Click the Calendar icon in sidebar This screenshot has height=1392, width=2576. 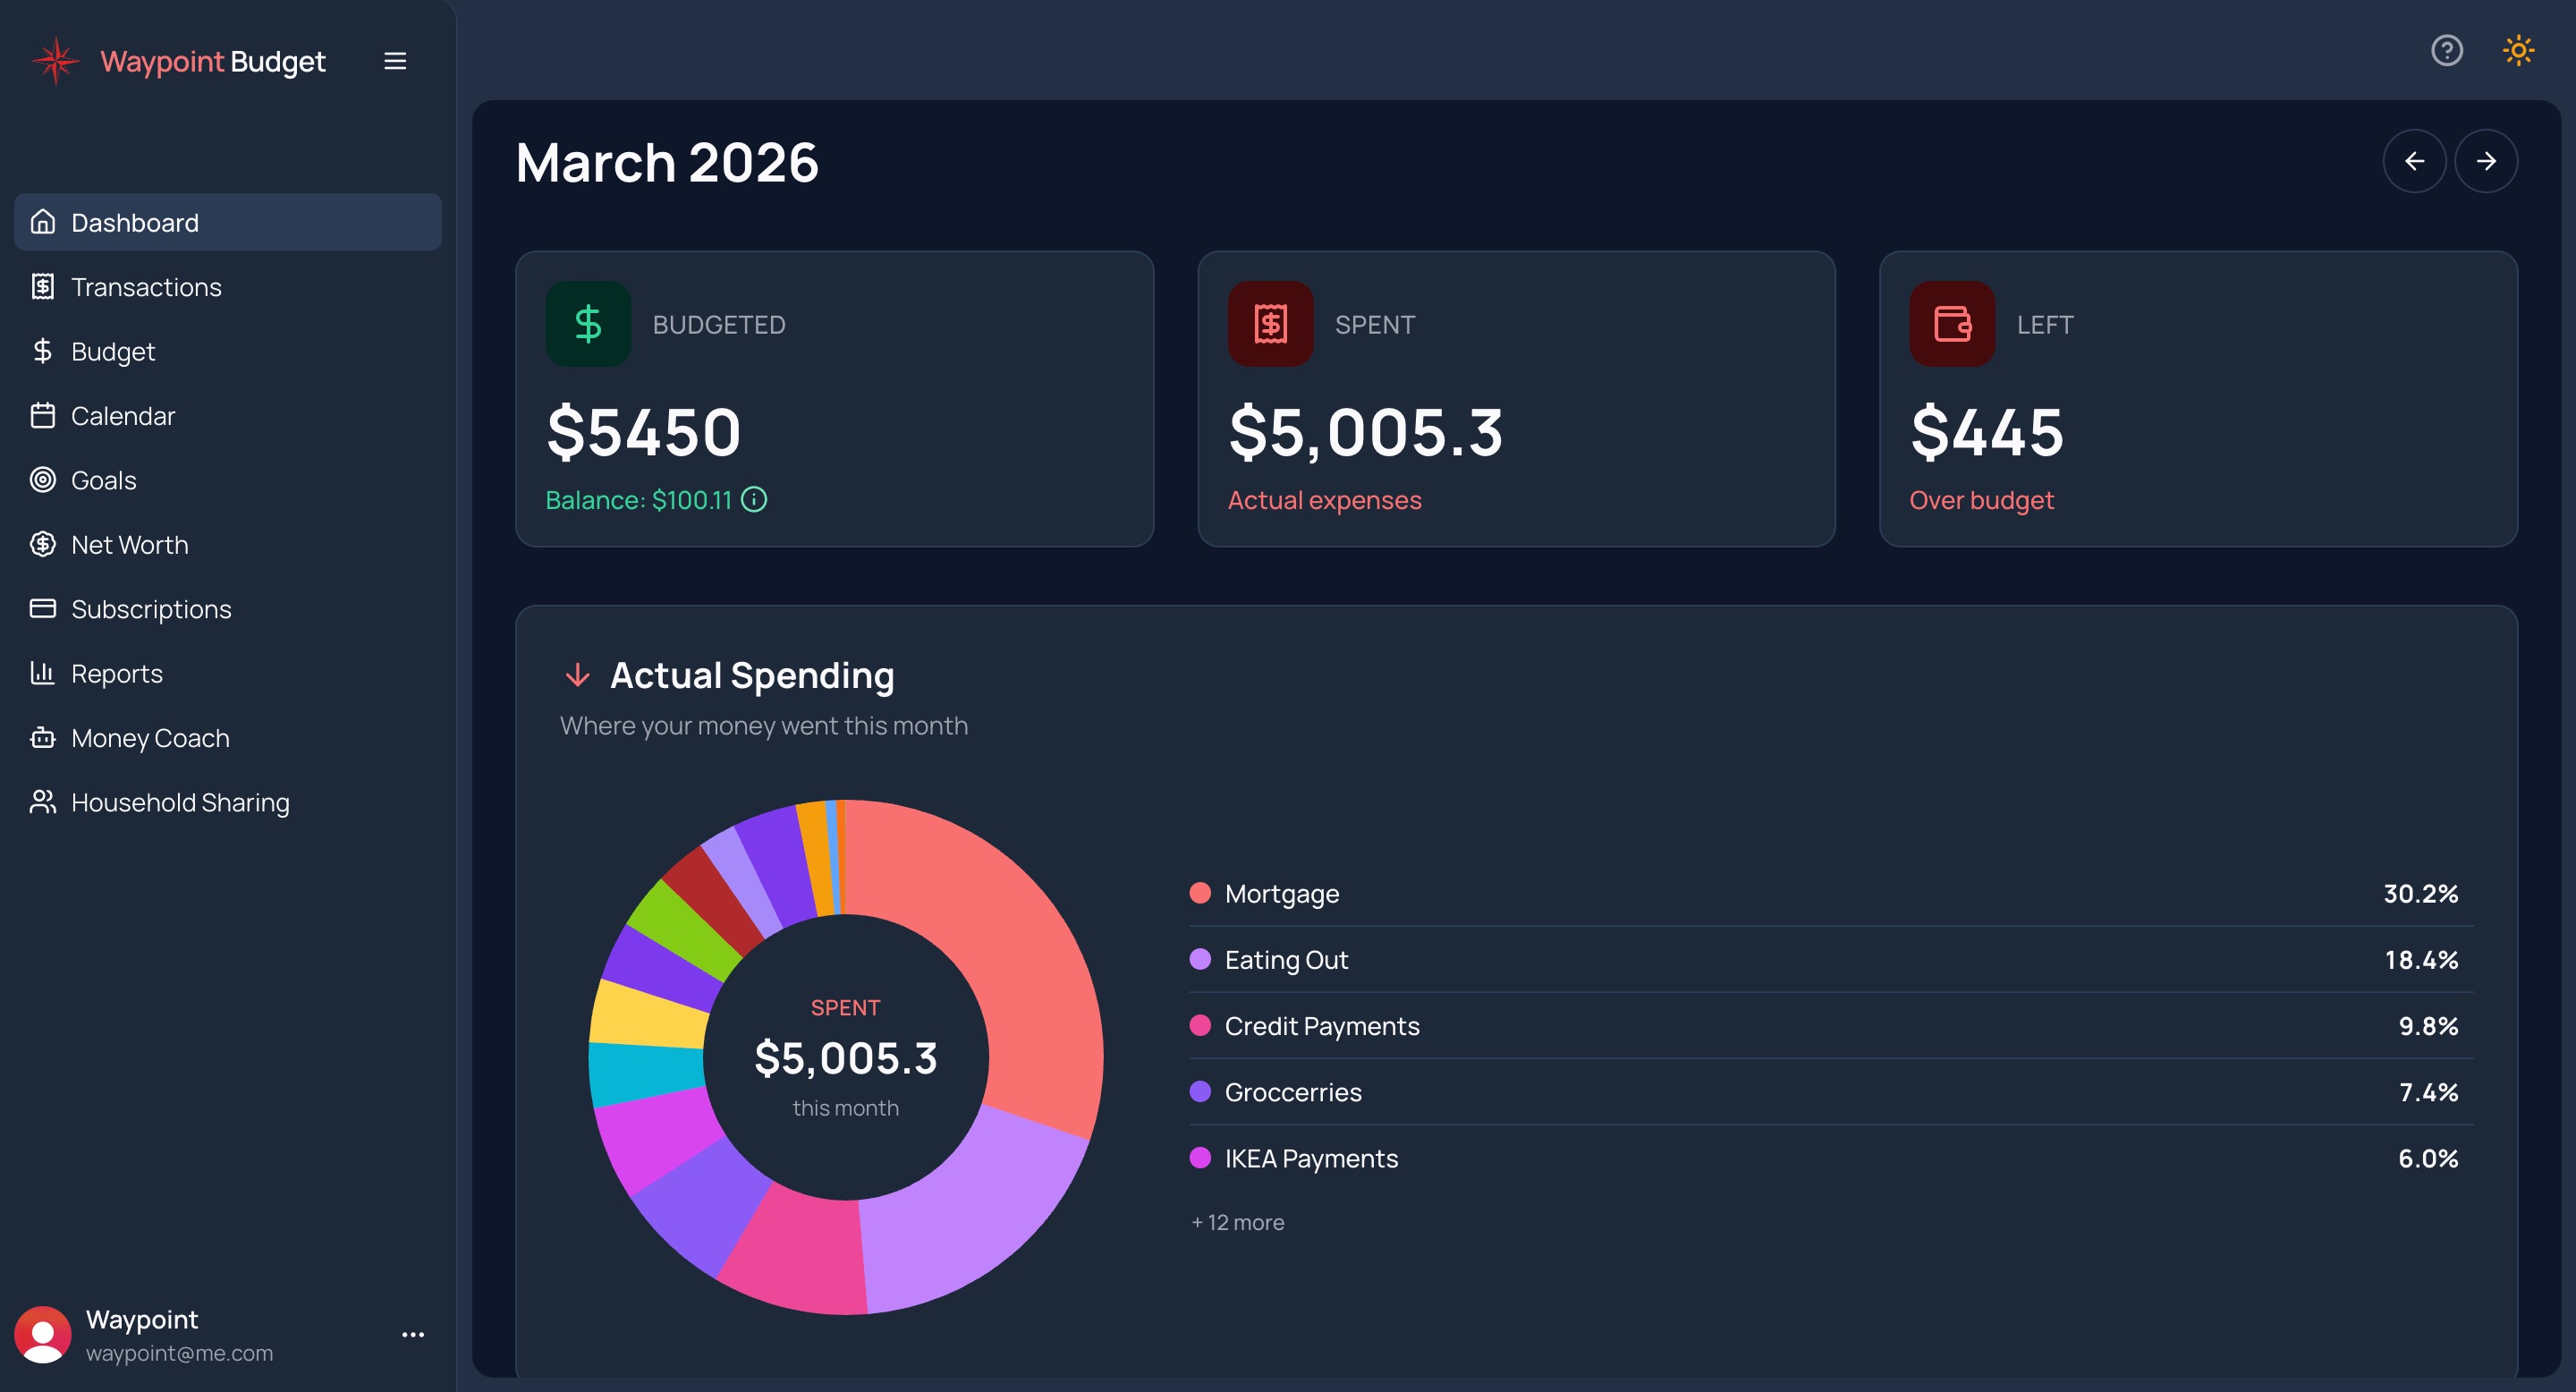[x=43, y=415]
